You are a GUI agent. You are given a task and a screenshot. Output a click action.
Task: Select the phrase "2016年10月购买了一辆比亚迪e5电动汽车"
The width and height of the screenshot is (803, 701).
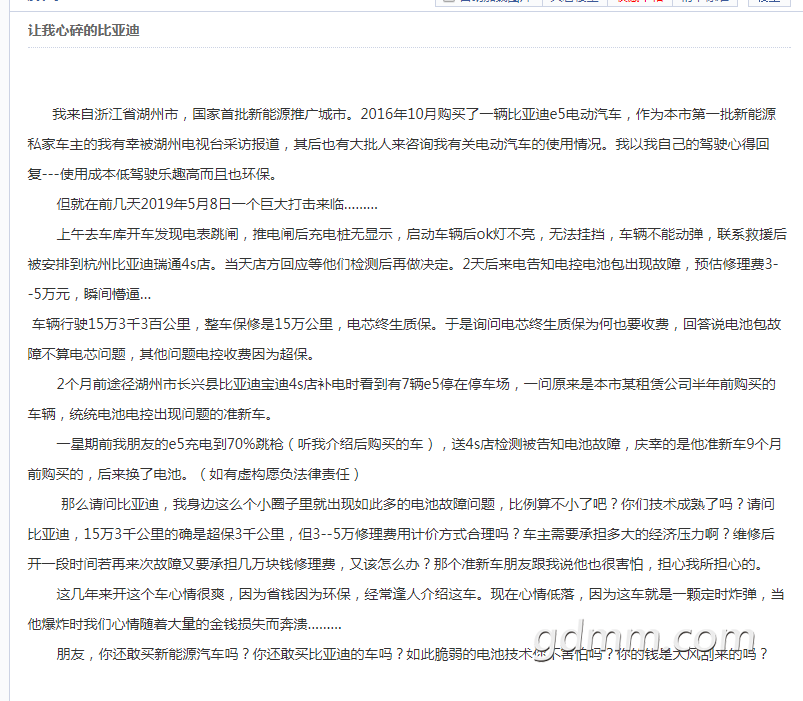coord(491,114)
